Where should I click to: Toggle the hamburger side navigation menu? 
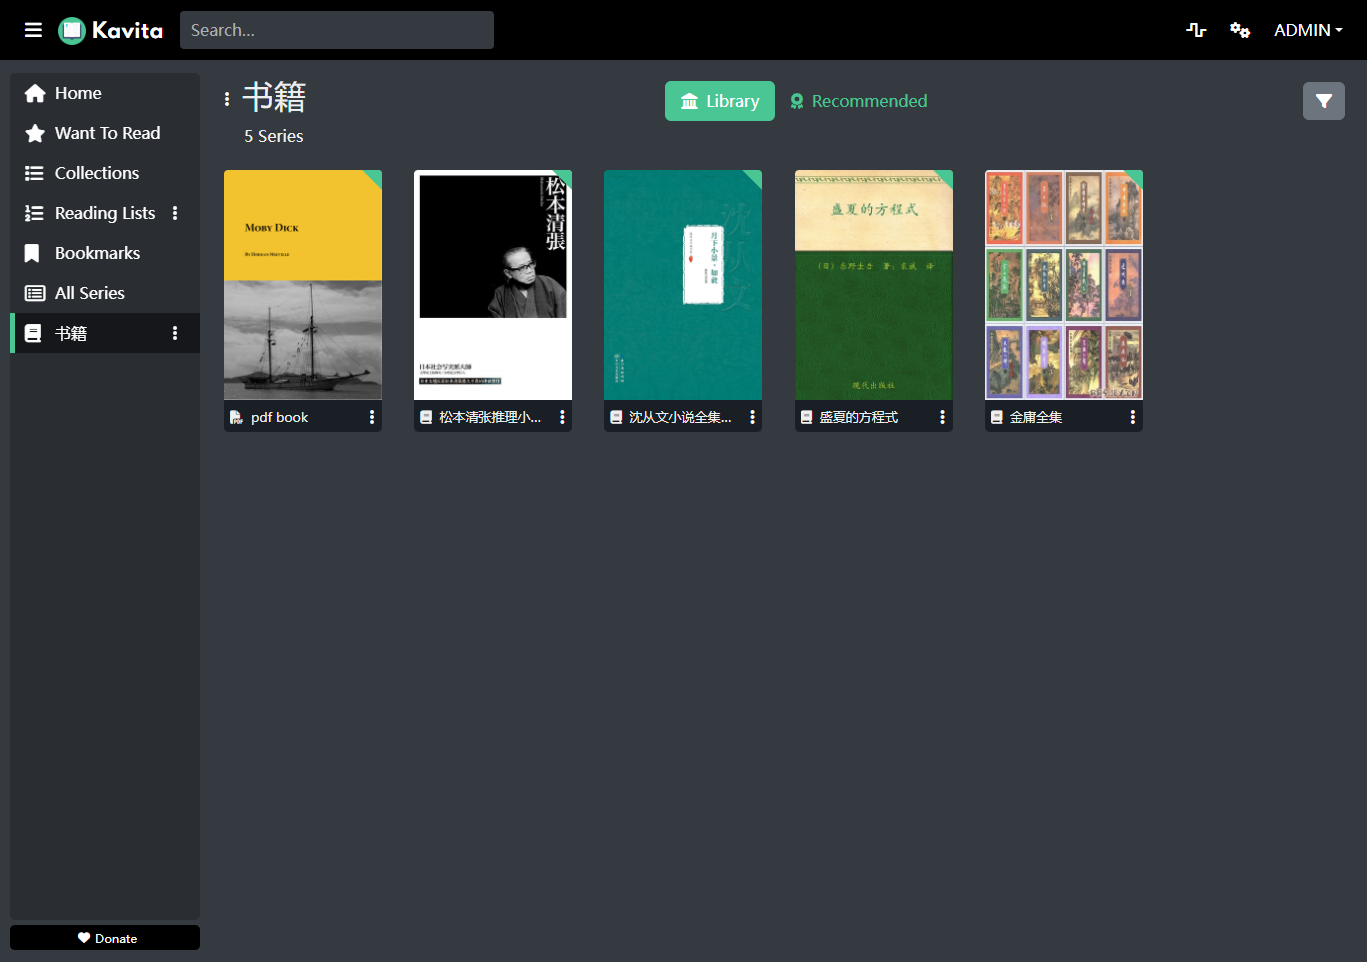[33, 30]
